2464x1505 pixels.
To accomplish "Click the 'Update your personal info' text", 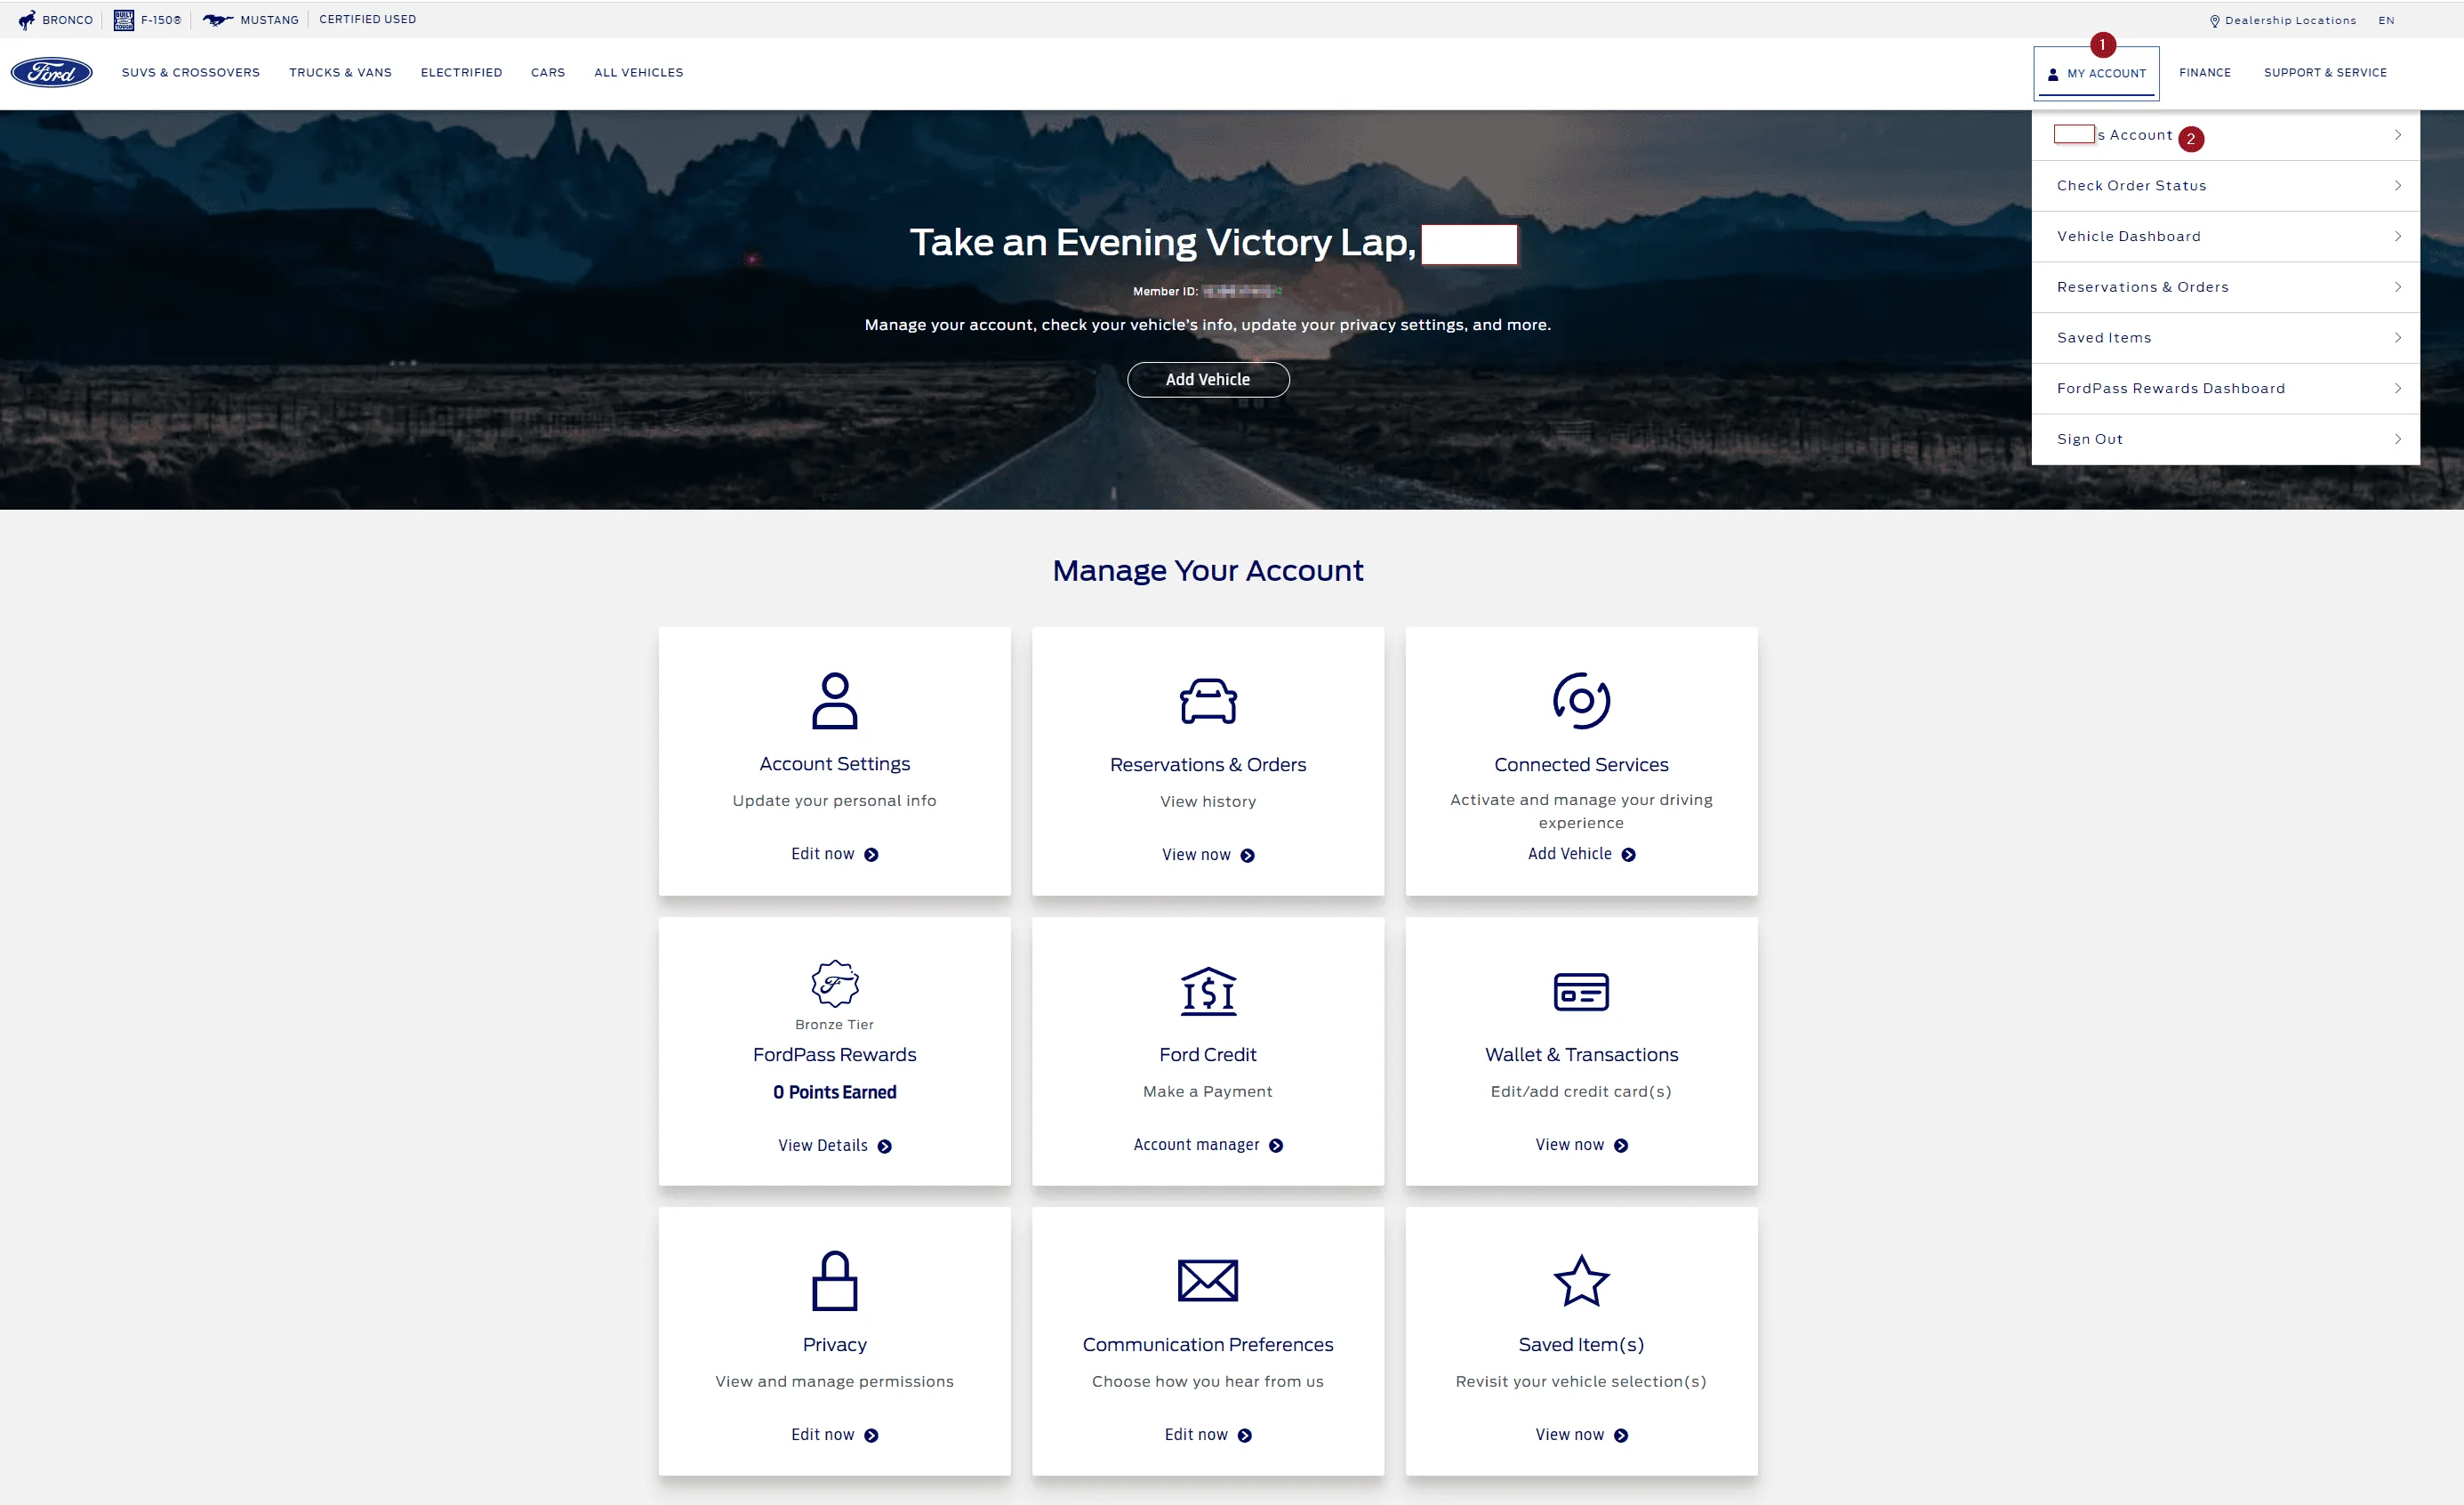I will point(835,801).
